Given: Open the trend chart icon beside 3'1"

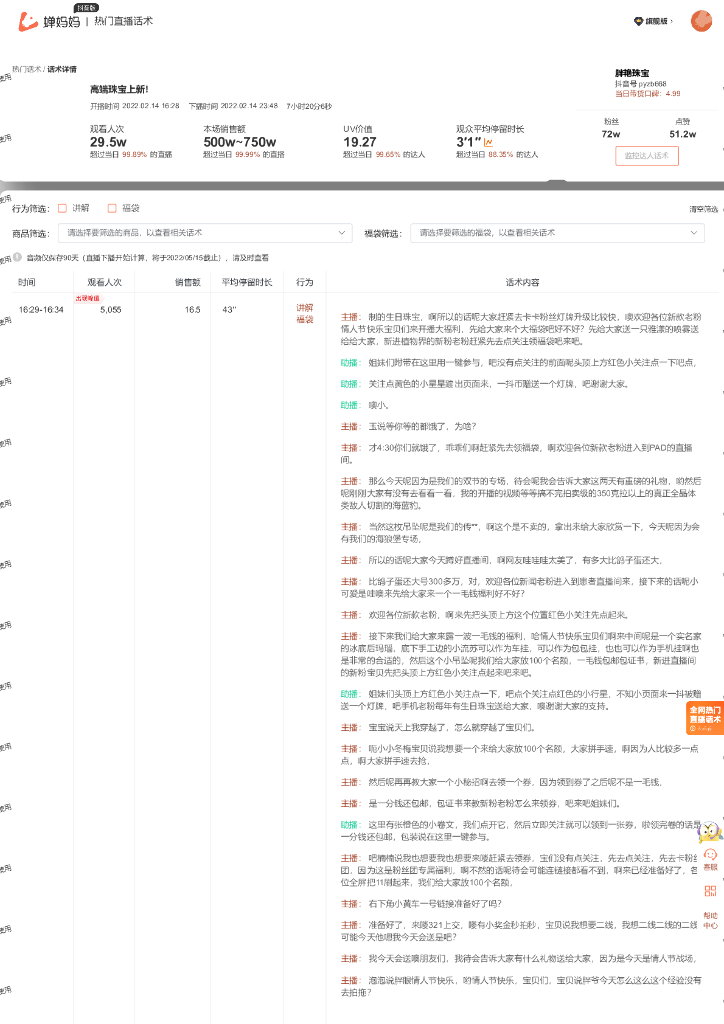Looking at the screenshot, I should tap(488, 142).
